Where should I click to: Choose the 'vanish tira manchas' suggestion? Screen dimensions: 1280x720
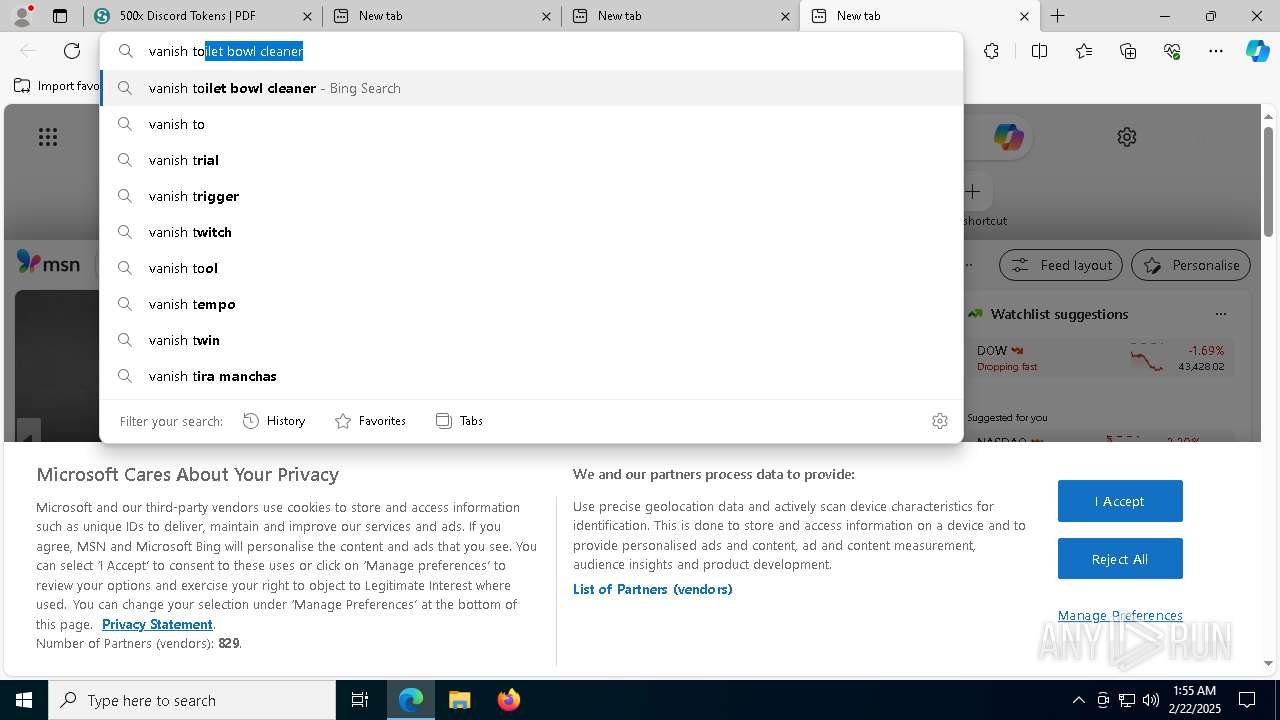531,376
